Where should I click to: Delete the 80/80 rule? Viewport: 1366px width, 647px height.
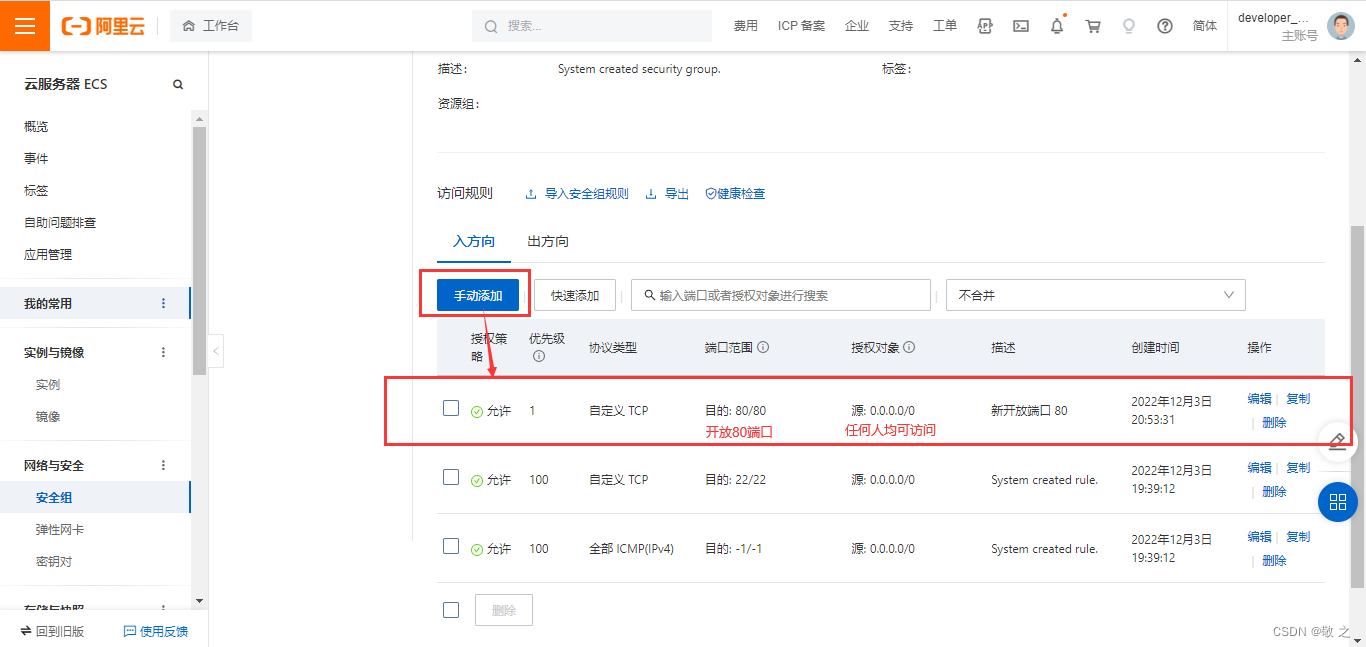[x=1274, y=423]
